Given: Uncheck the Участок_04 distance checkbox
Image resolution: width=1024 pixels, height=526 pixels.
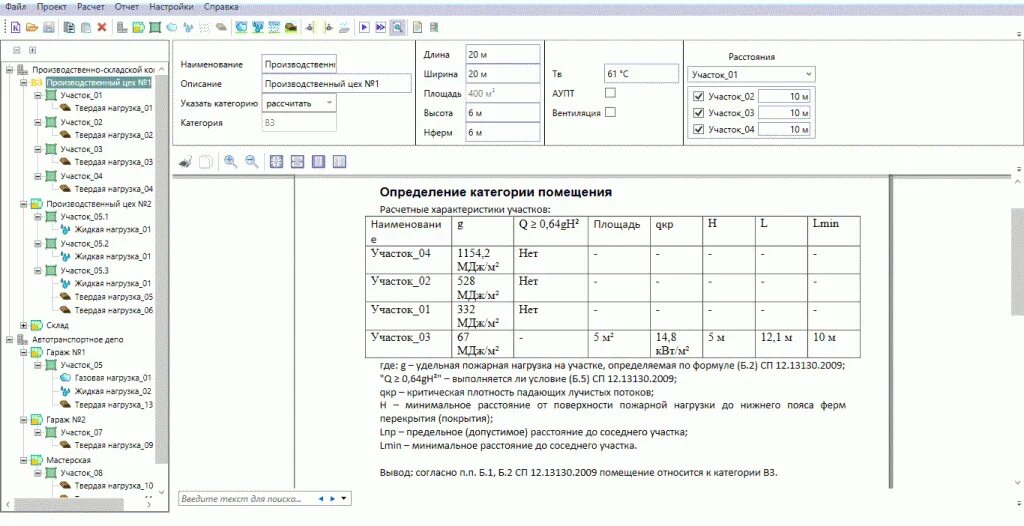Looking at the screenshot, I should coord(698,129).
